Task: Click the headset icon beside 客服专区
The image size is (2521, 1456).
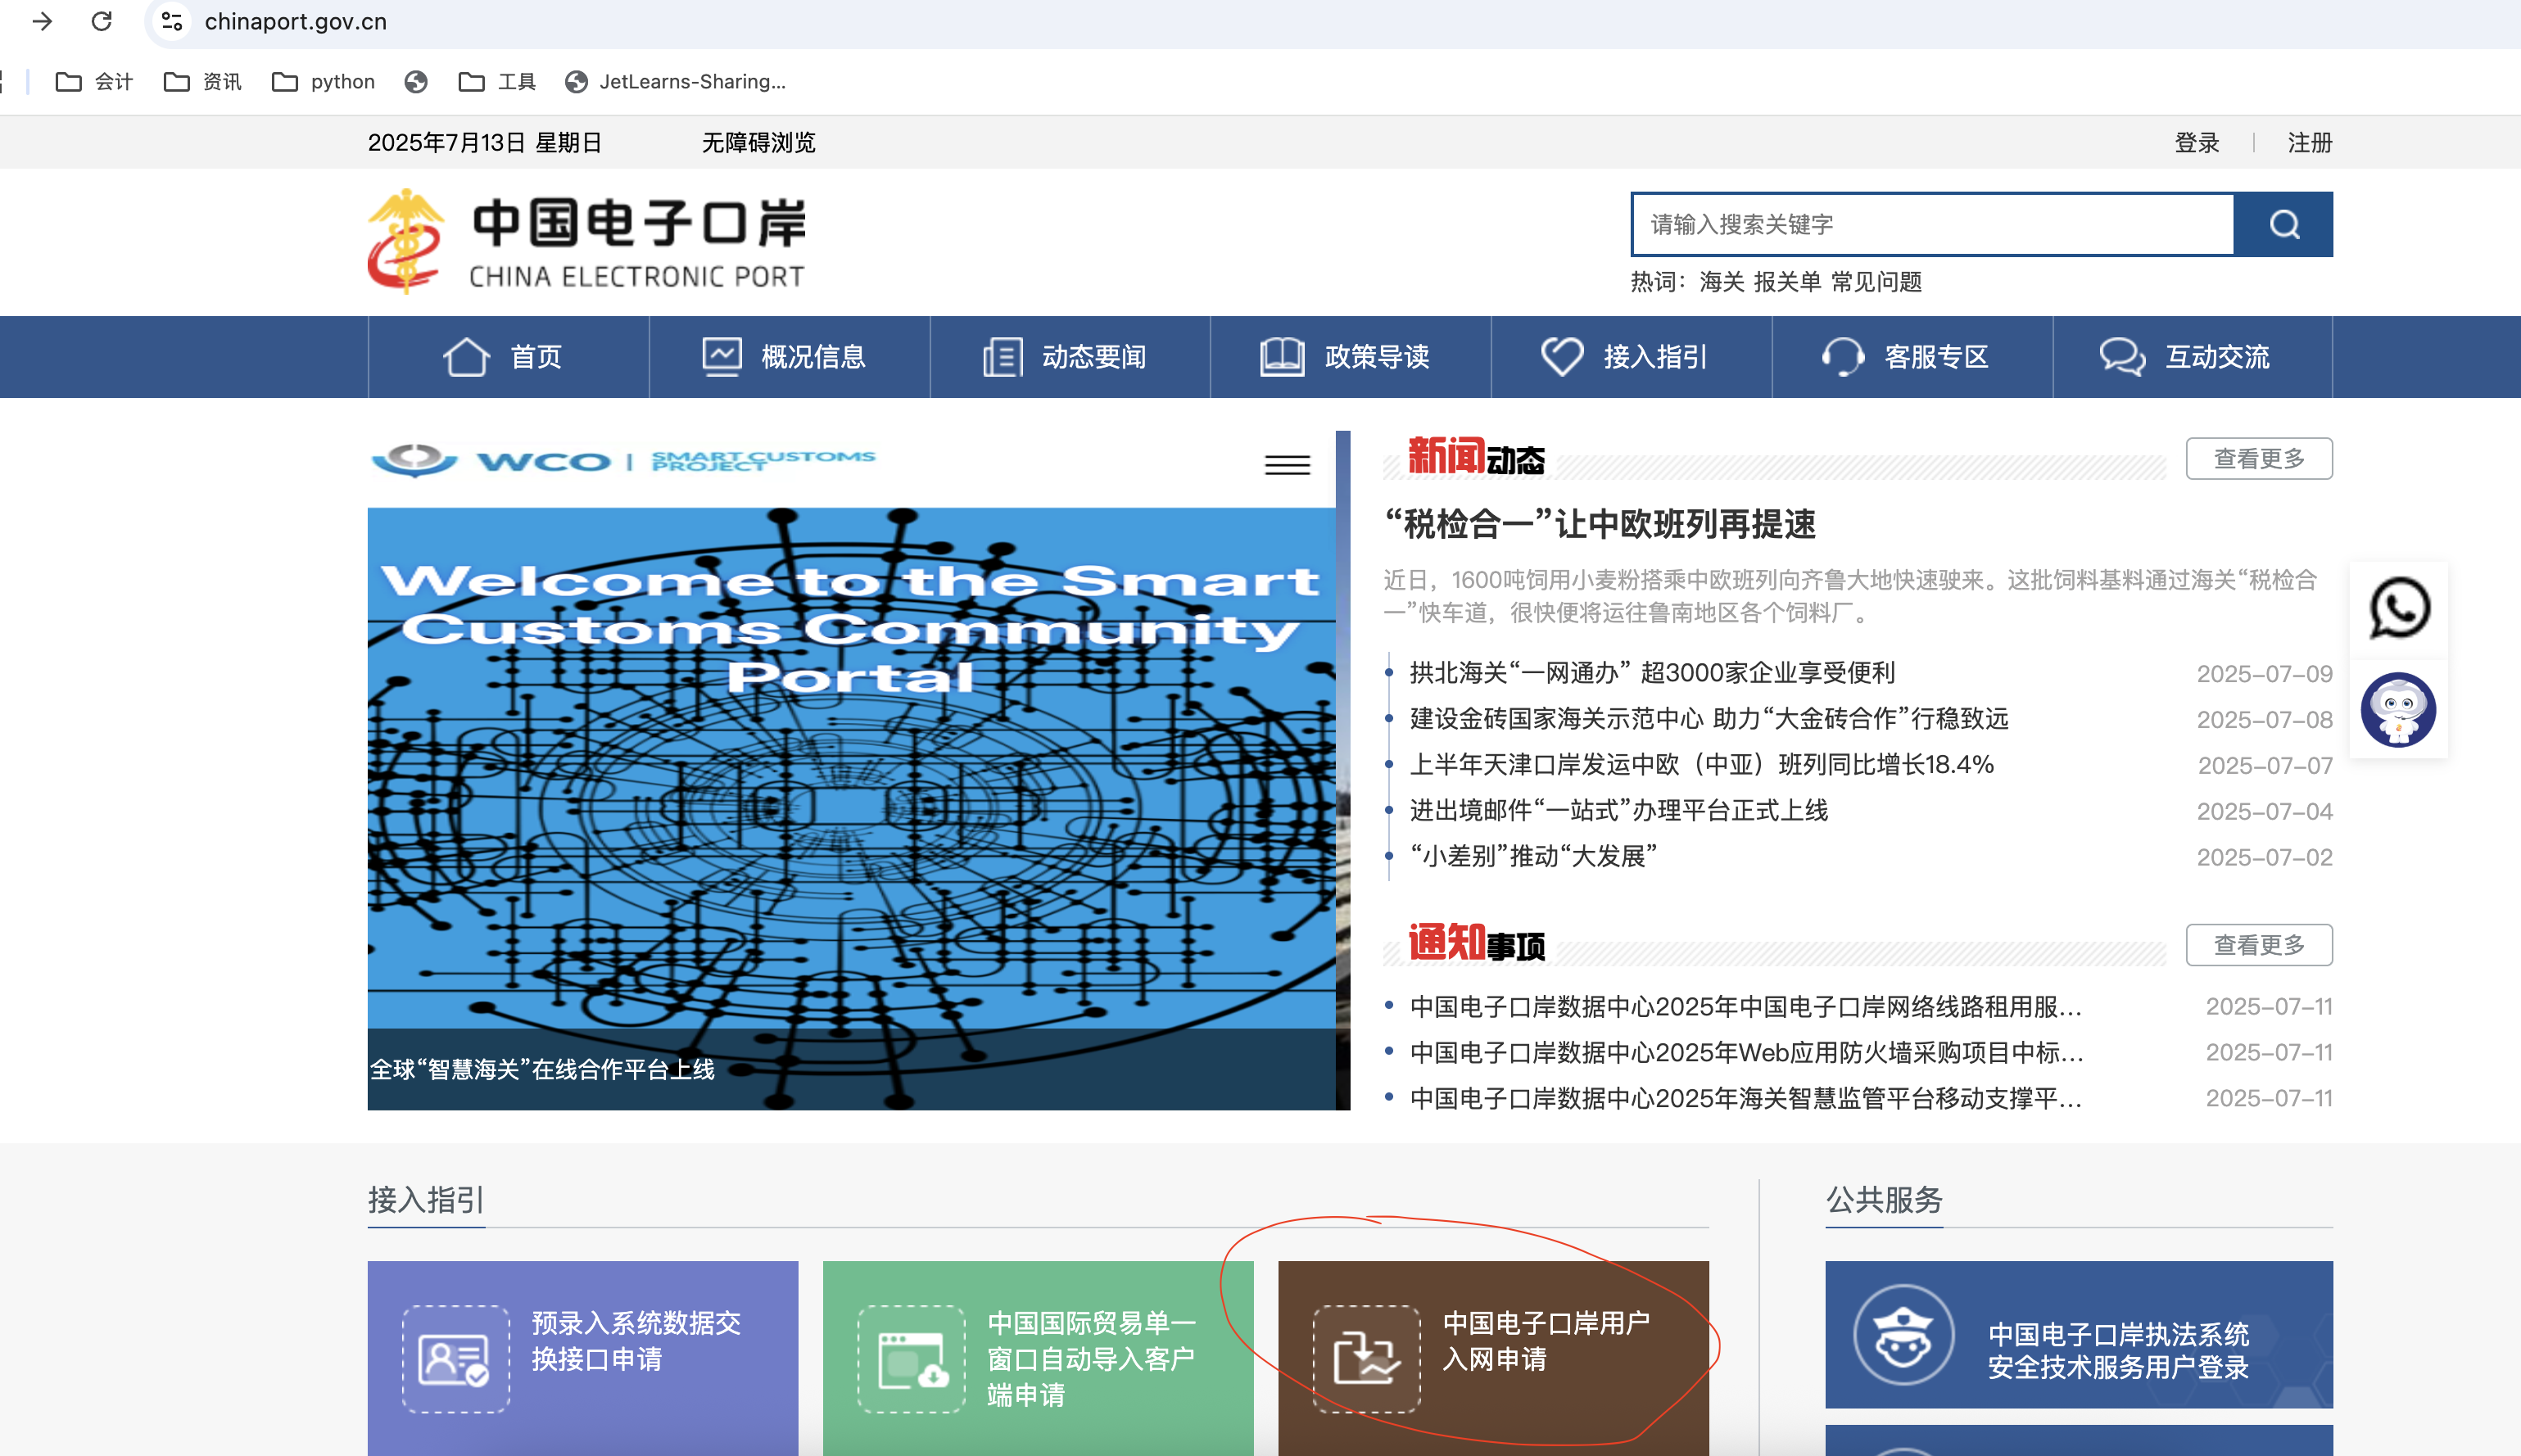Action: pos(1843,356)
